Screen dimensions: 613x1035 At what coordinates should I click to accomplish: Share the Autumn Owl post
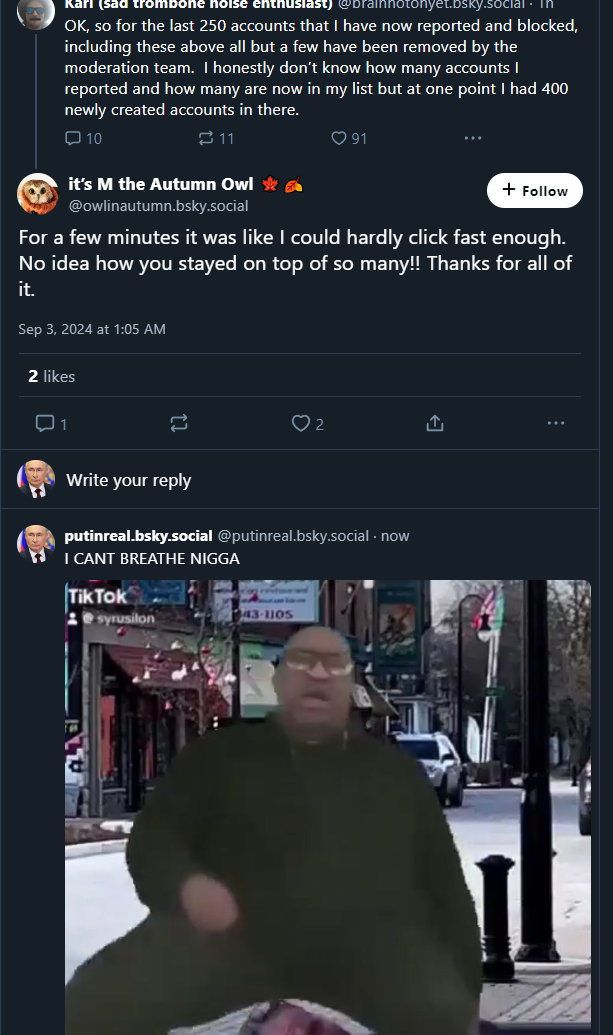pos(434,423)
